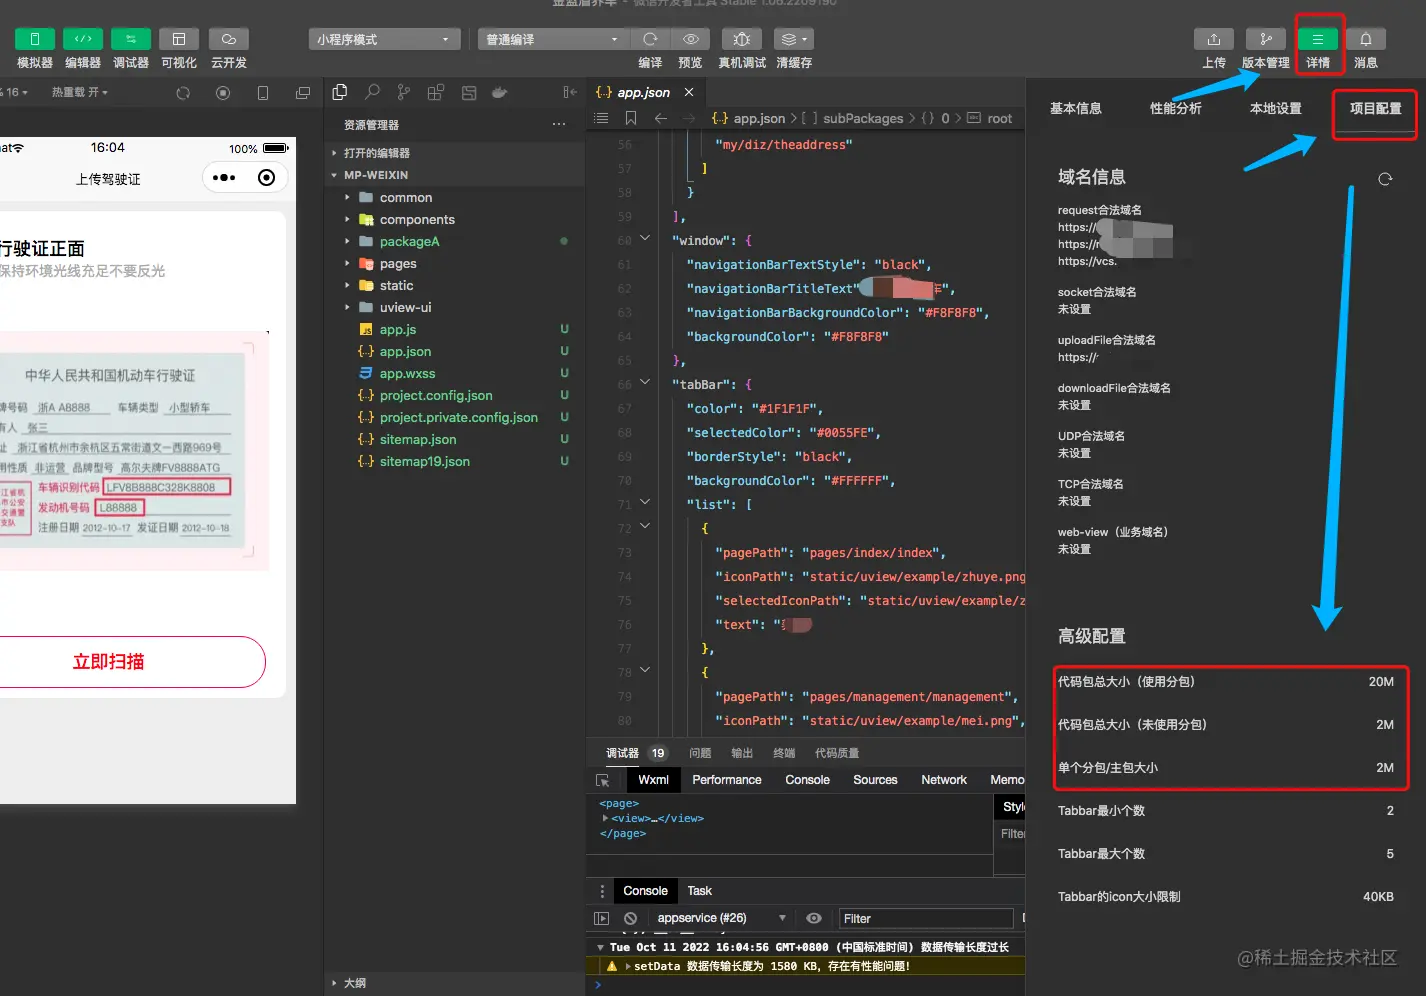Toggle the console live expression eye icon
Image resolution: width=1426 pixels, height=996 pixels.
[x=814, y=918]
